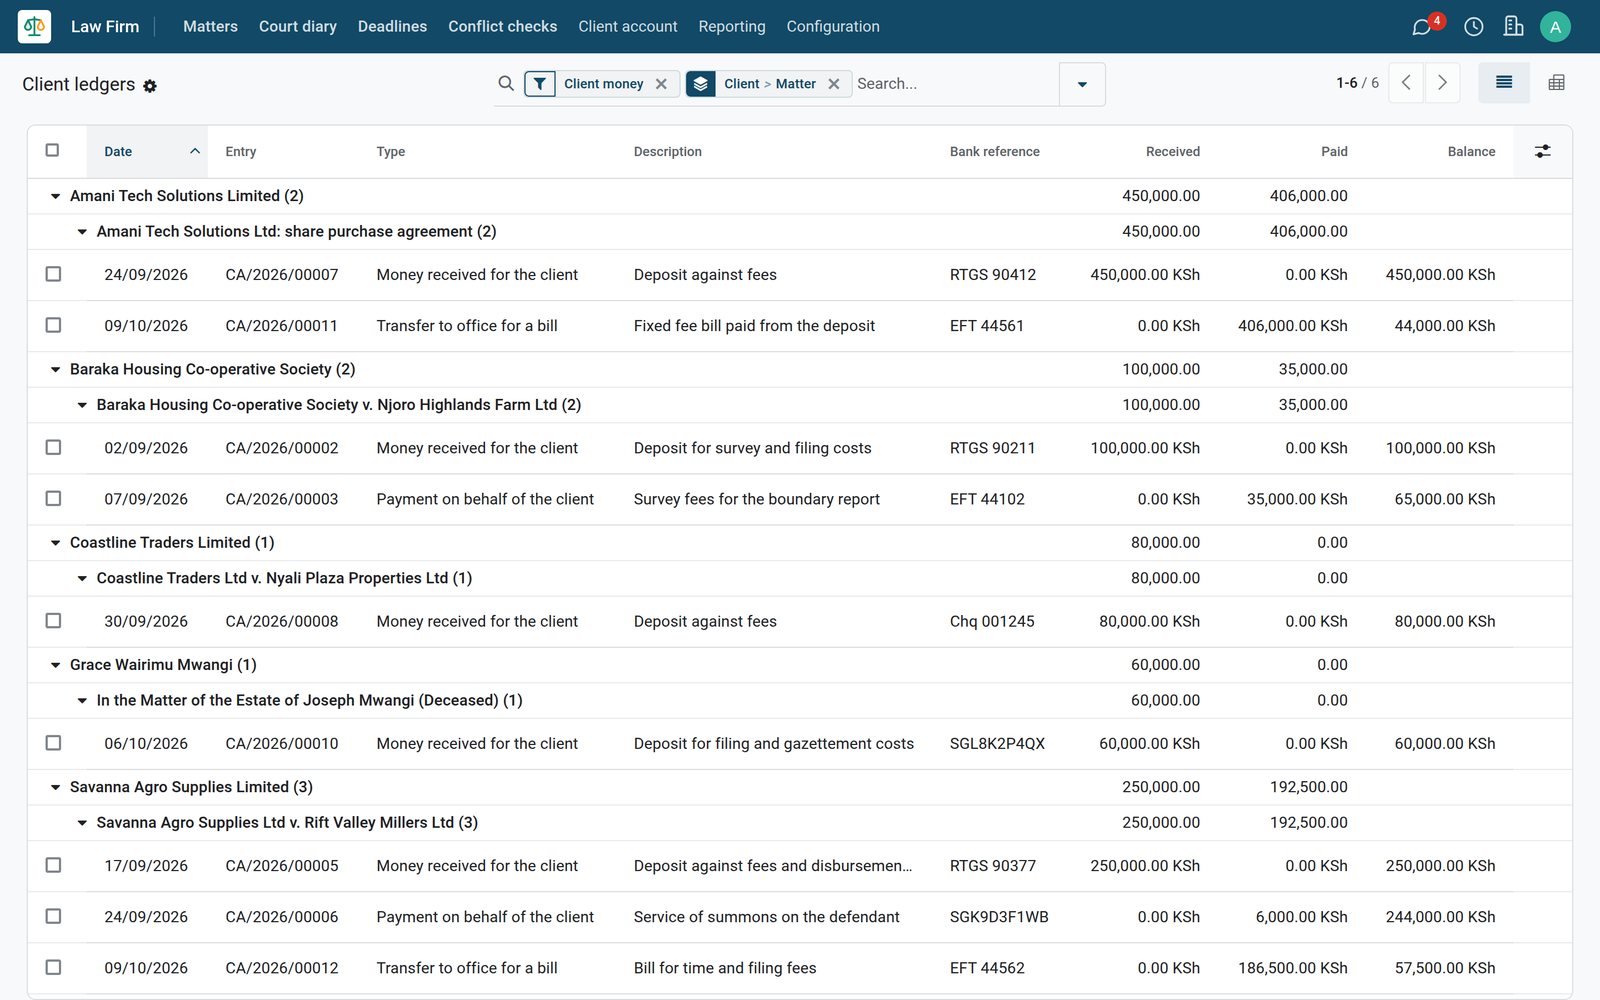Click the filter funnel icon

pos(540,84)
